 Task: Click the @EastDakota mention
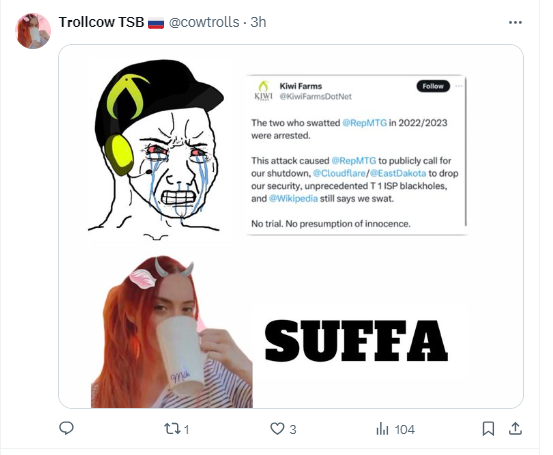(398, 173)
